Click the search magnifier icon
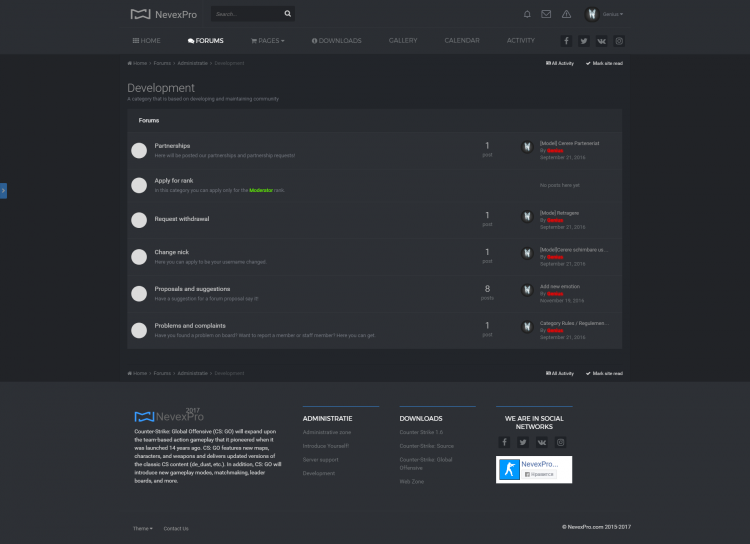 pyautogui.click(x=288, y=14)
